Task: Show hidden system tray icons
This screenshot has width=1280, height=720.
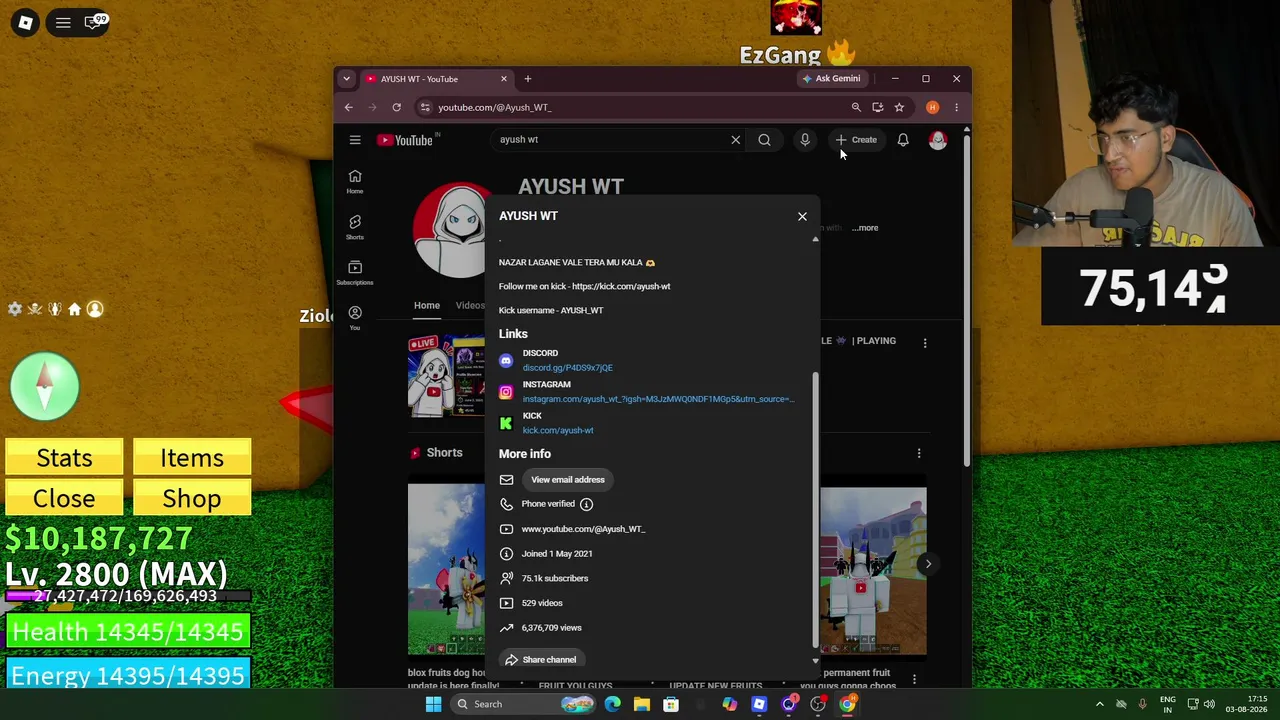Action: pyautogui.click(x=1100, y=704)
